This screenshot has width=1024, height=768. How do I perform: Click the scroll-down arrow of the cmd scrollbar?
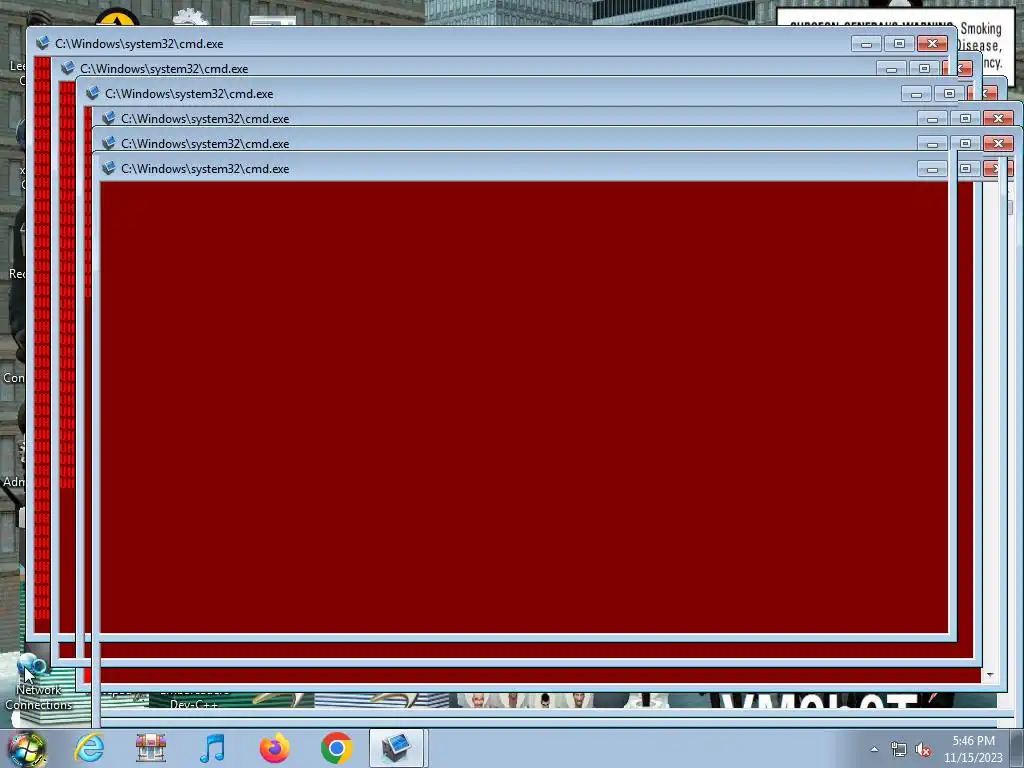990,675
